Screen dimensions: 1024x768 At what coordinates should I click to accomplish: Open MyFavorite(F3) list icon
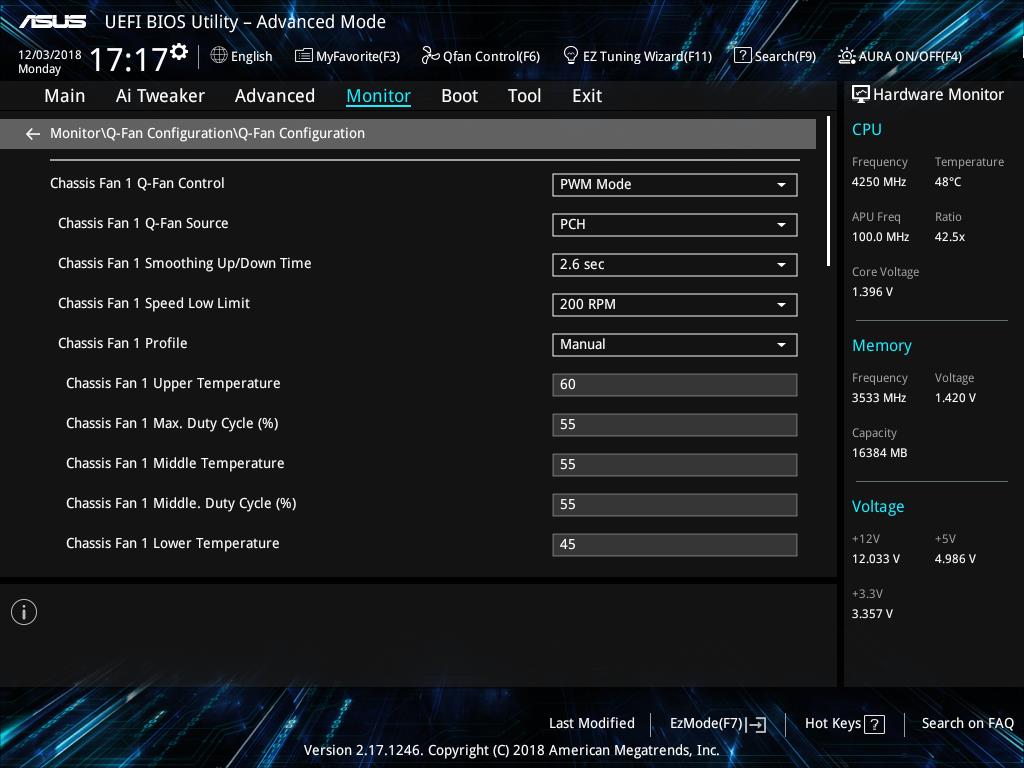pos(304,56)
